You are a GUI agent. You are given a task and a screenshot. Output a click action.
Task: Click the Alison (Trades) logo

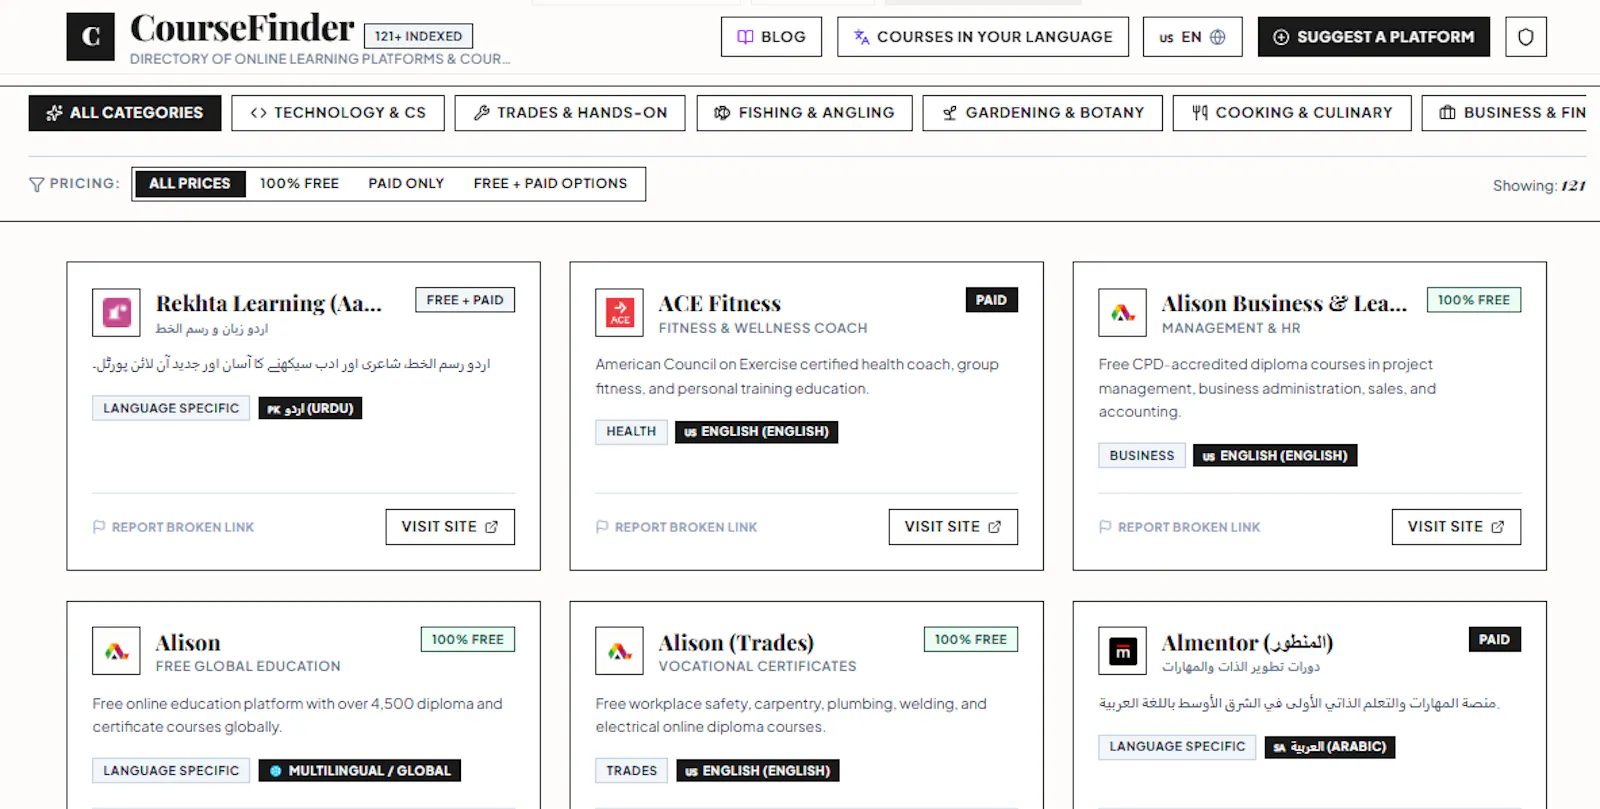click(x=619, y=651)
